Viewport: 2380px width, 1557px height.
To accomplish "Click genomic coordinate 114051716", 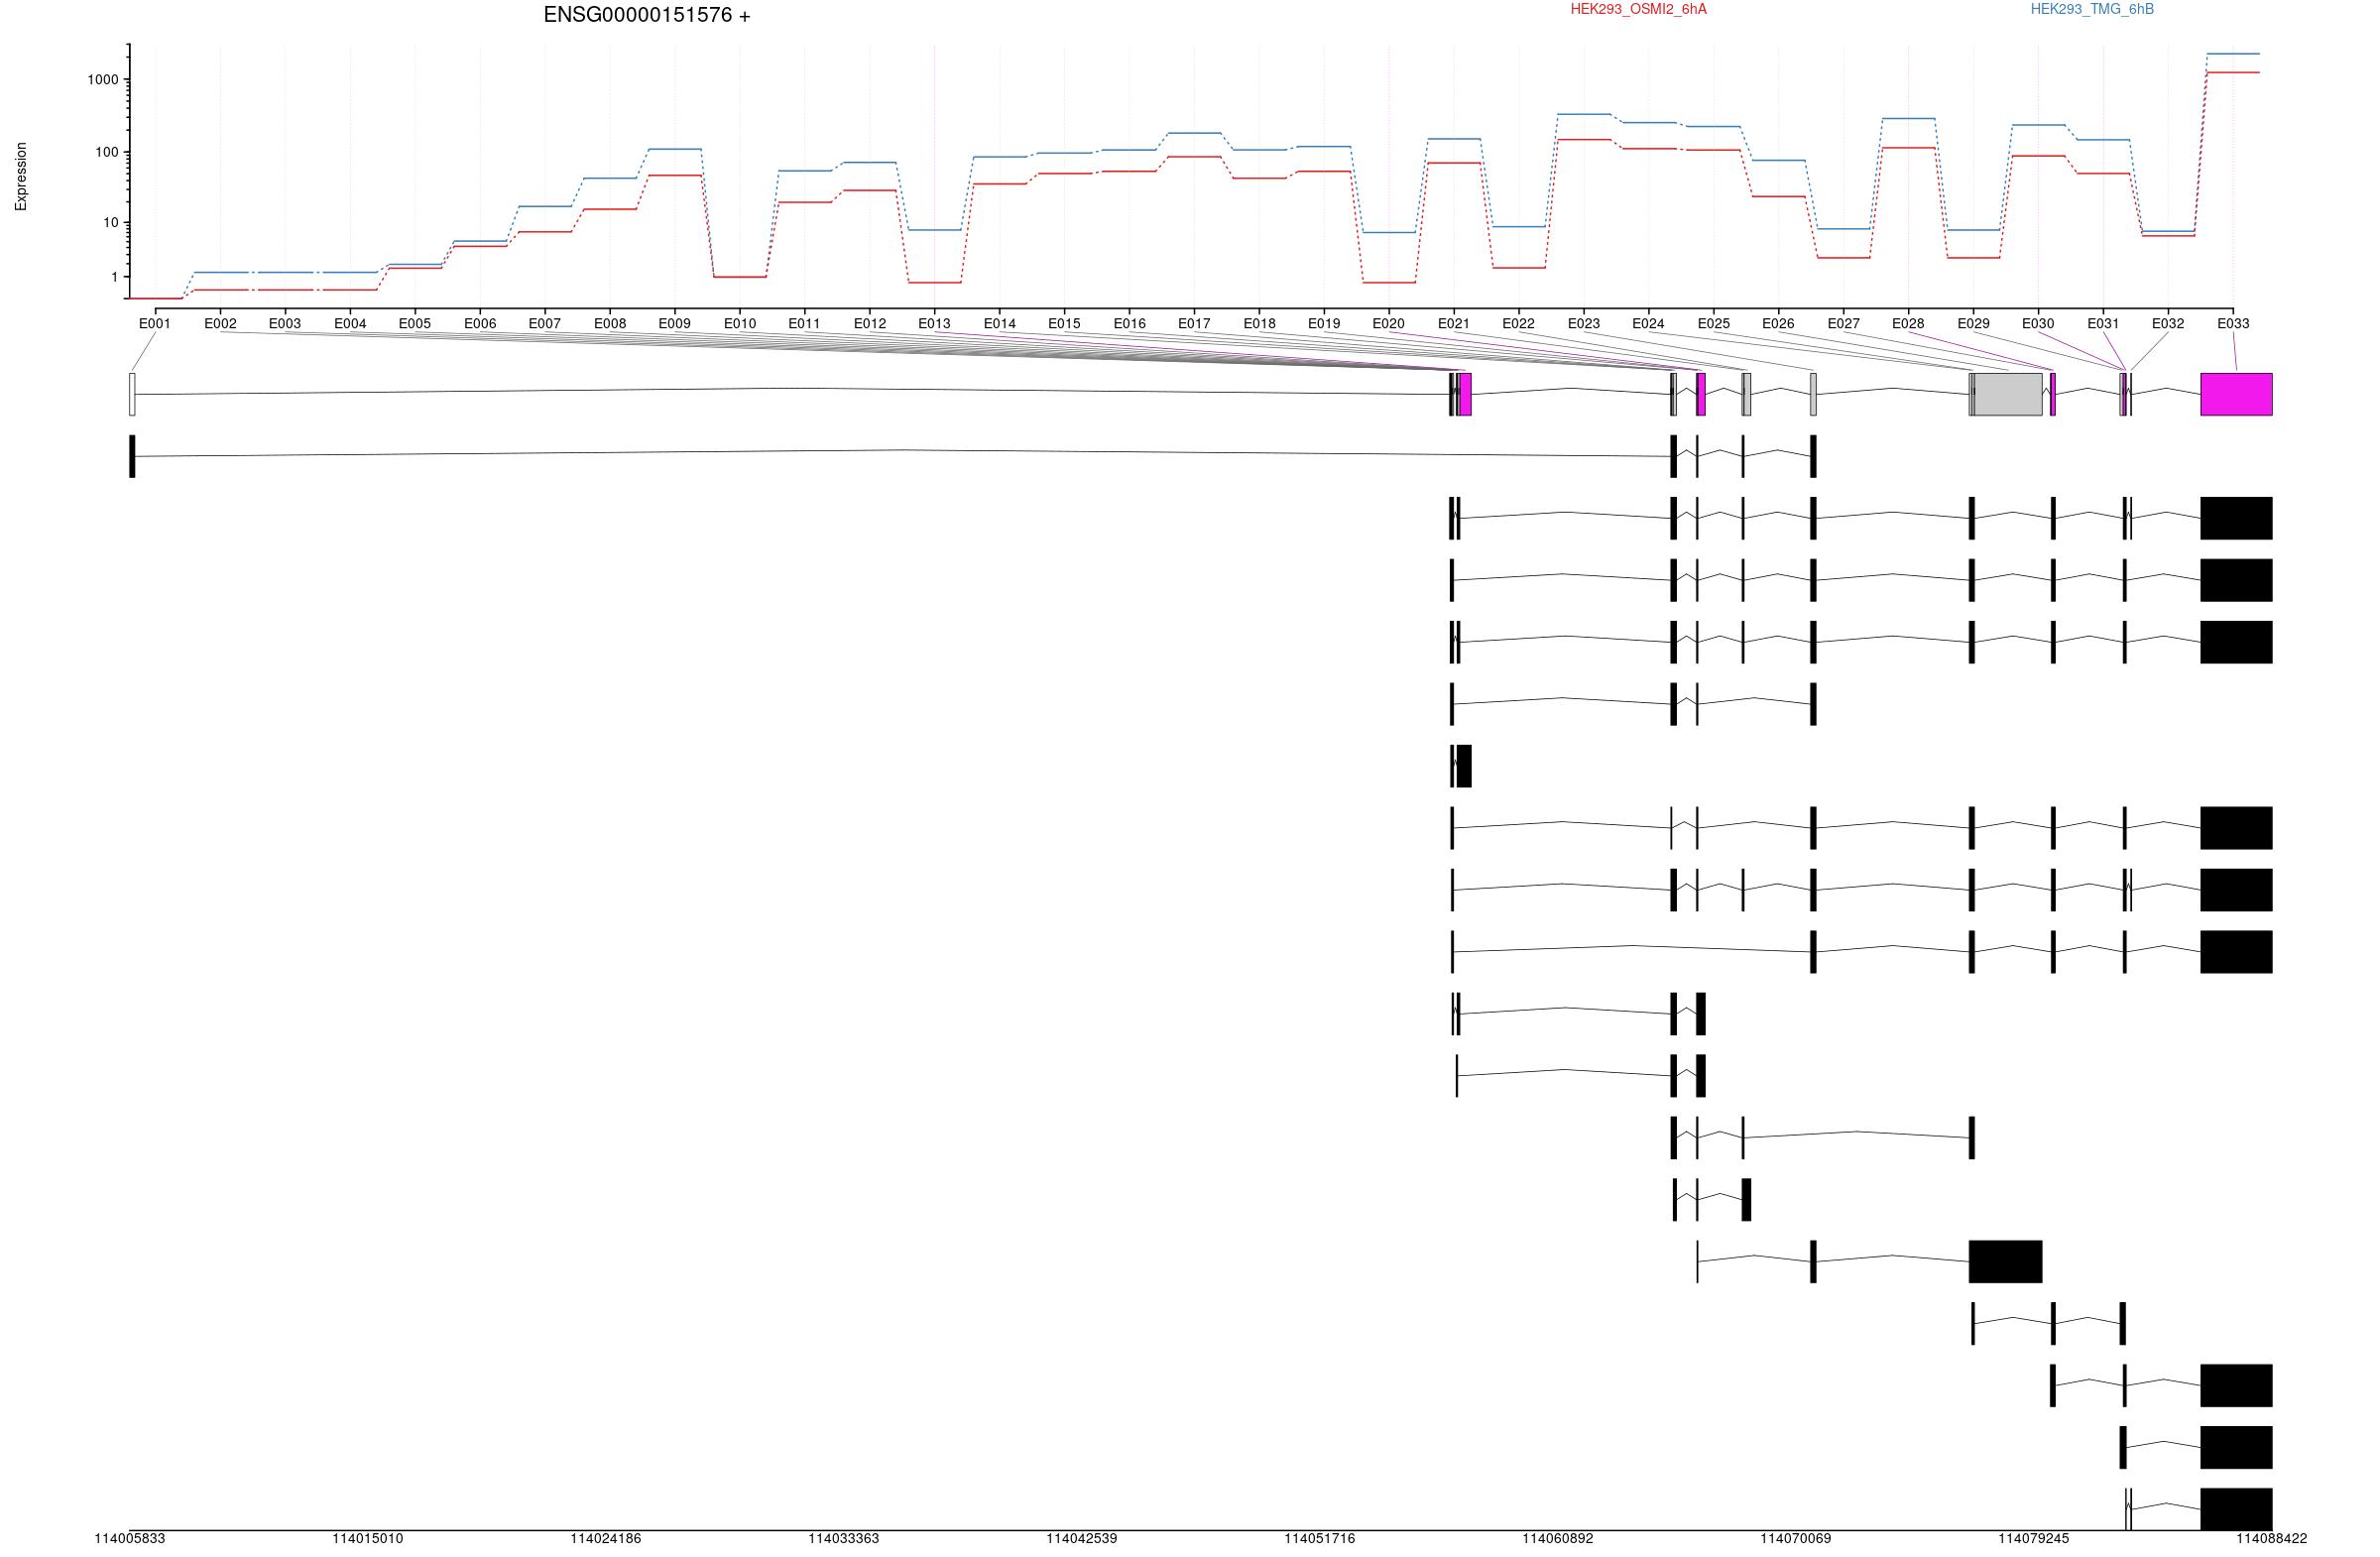I will [1320, 1538].
